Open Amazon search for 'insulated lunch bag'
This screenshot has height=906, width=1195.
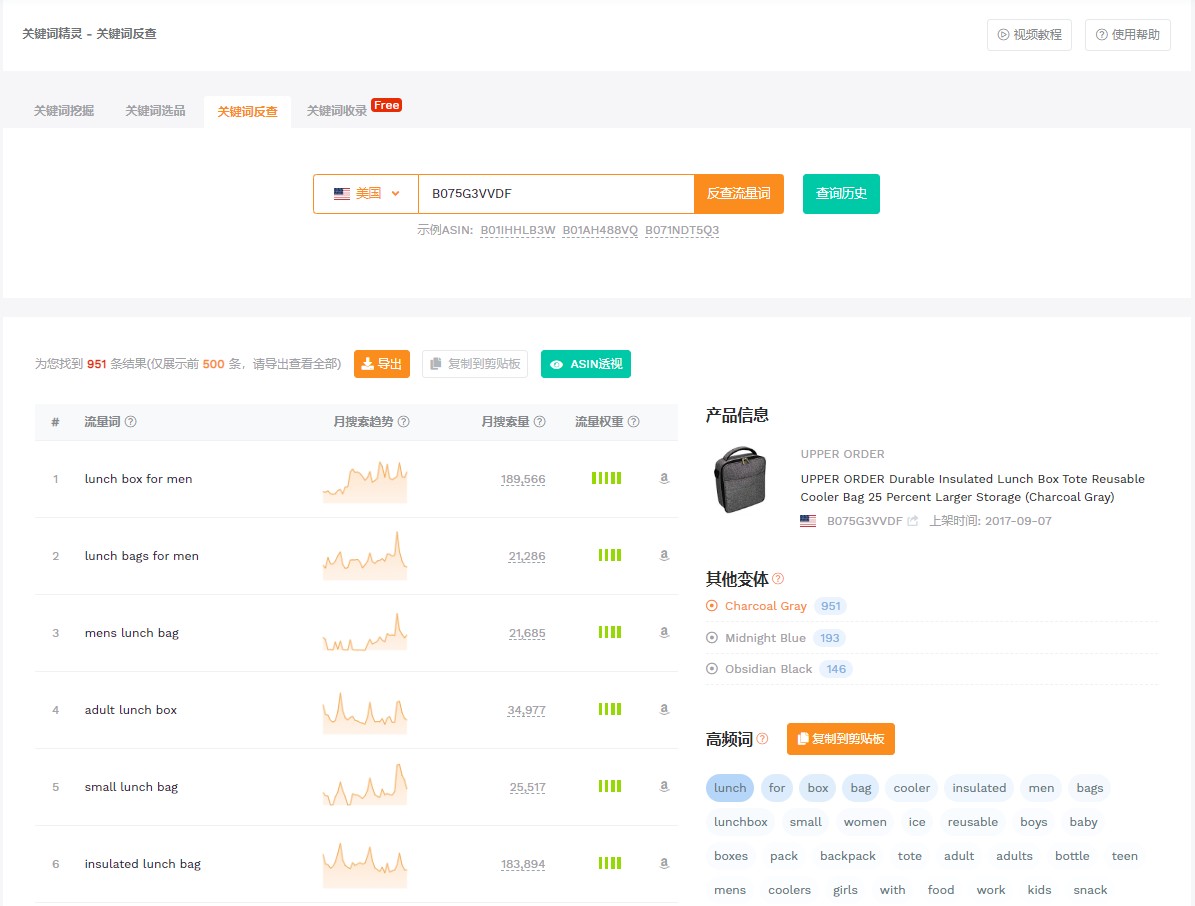(664, 863)
